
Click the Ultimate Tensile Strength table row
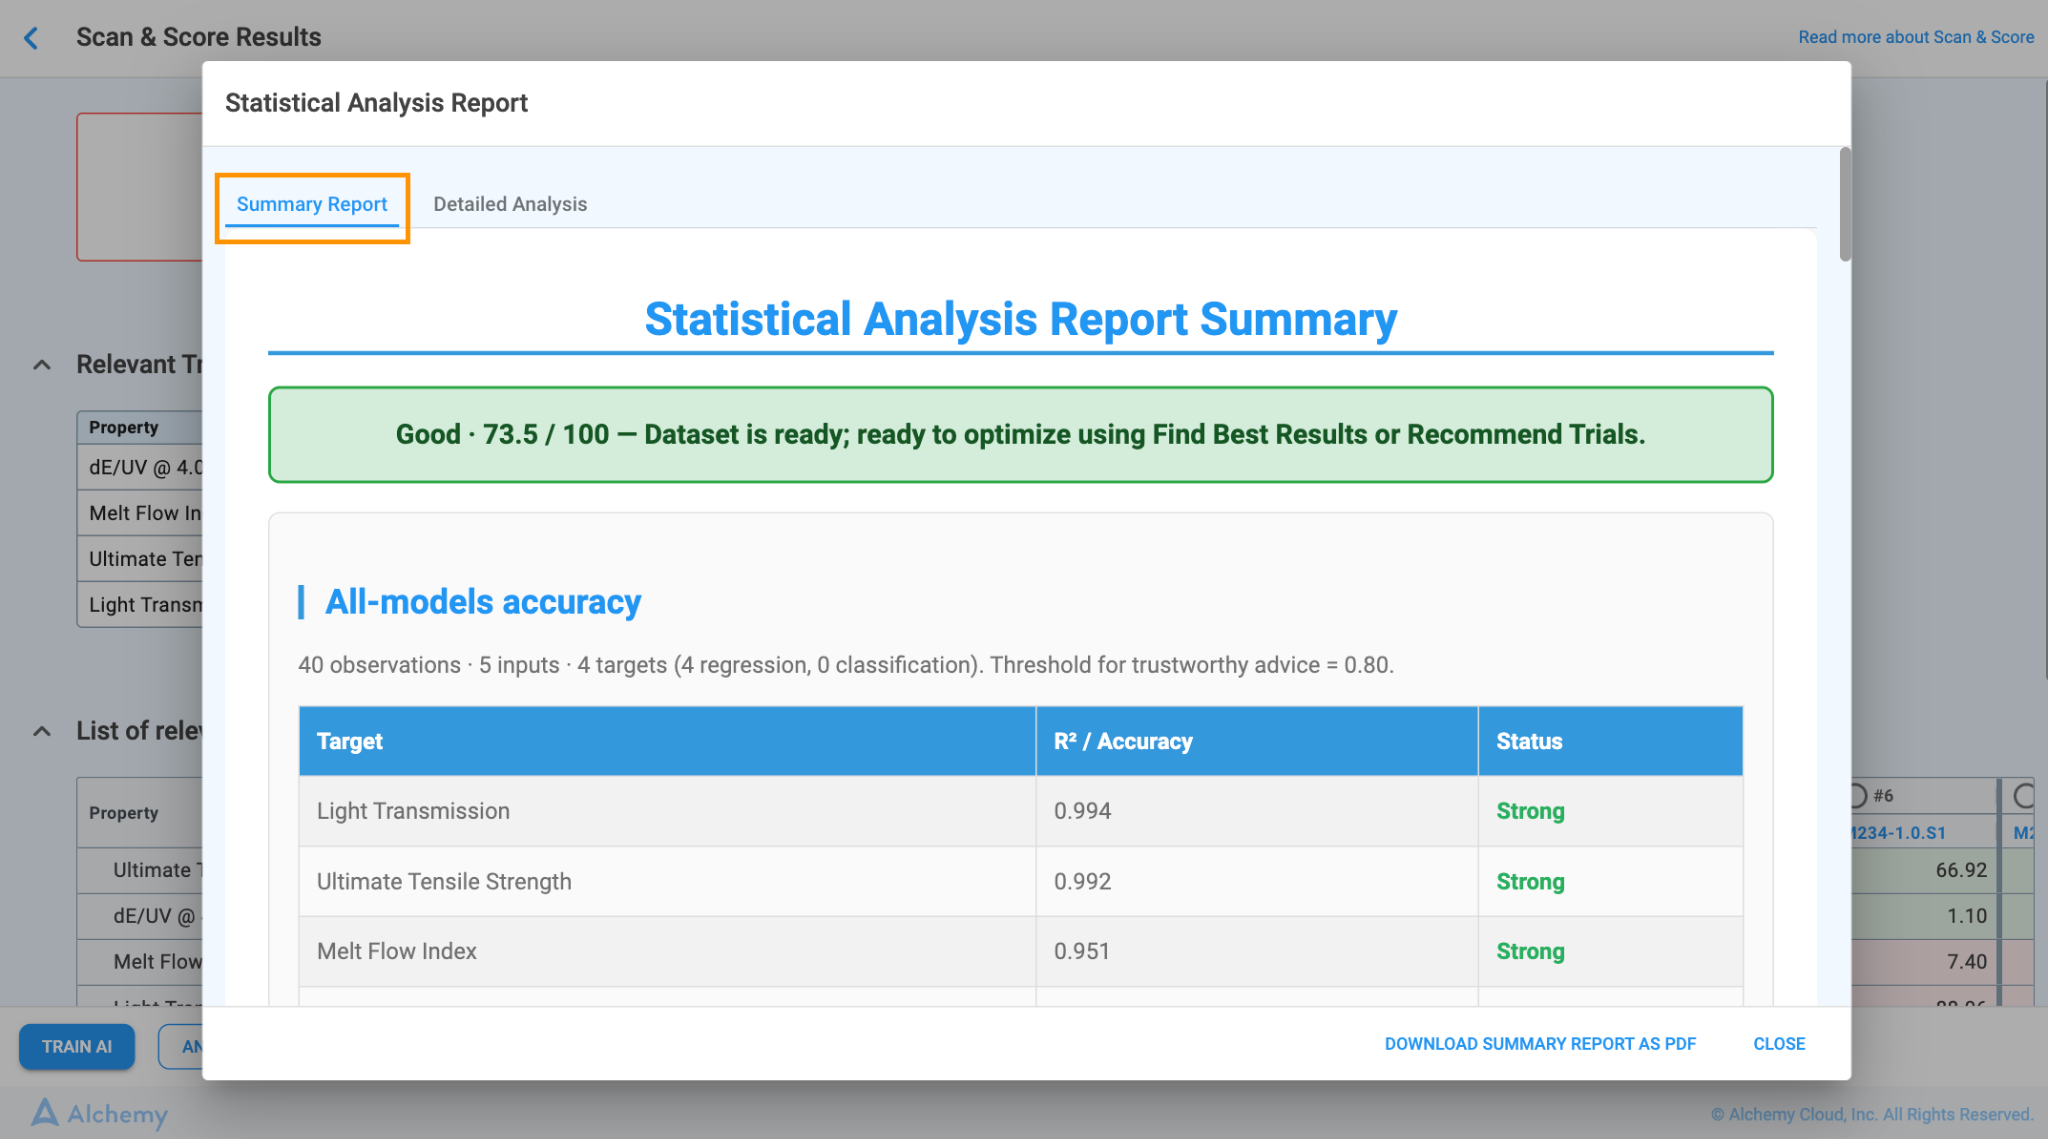(1020, 881)
